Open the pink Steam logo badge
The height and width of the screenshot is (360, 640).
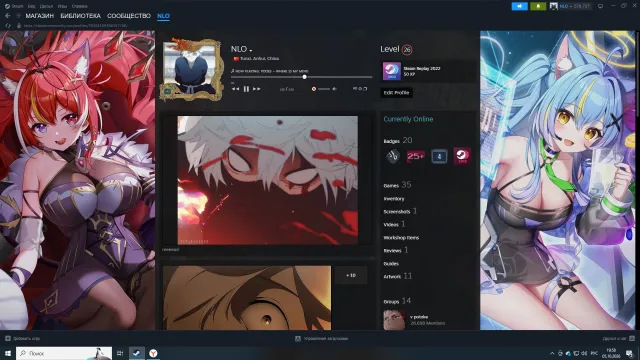[x=462, y=156]
